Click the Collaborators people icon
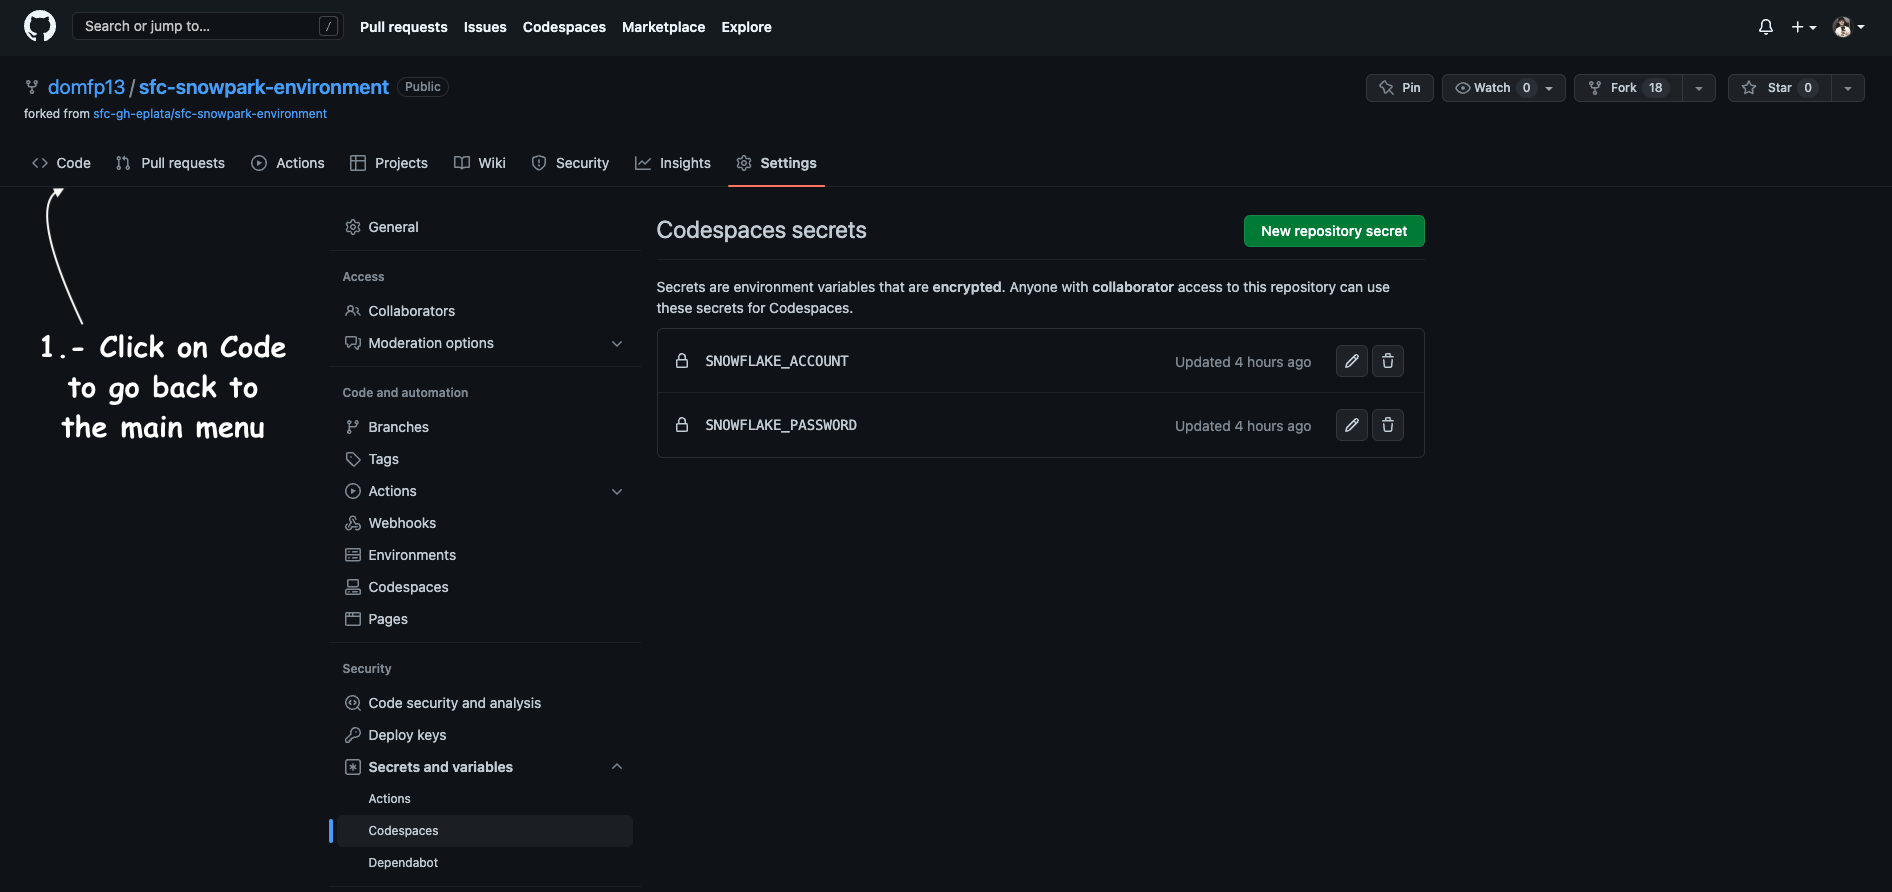1892x892 pixels. click(353, 311)
